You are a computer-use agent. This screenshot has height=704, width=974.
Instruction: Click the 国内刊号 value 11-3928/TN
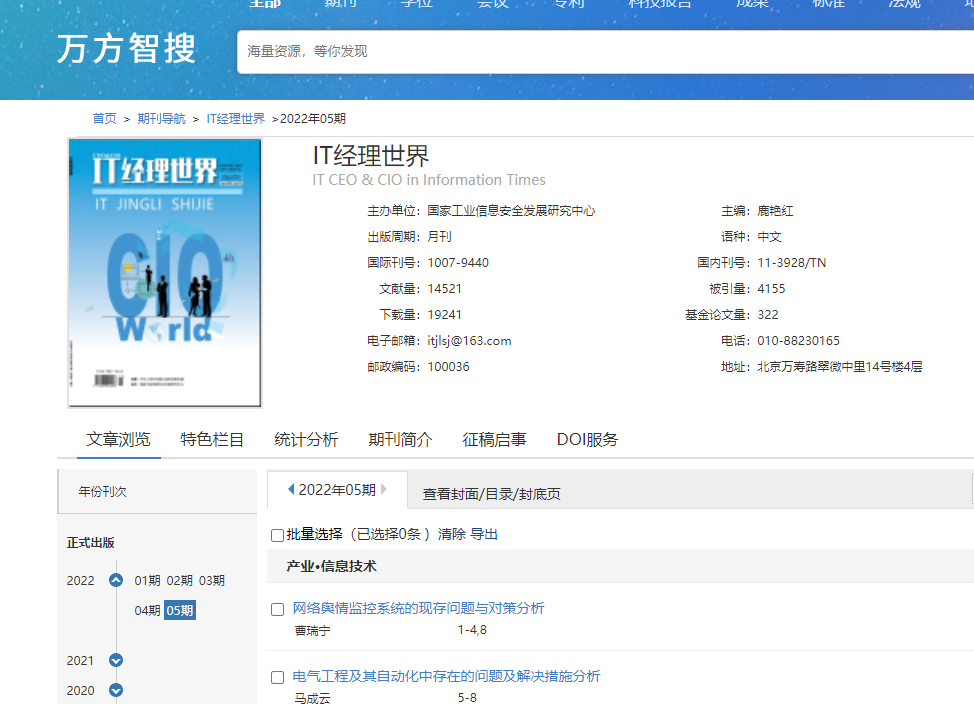[x=792, y=263]
